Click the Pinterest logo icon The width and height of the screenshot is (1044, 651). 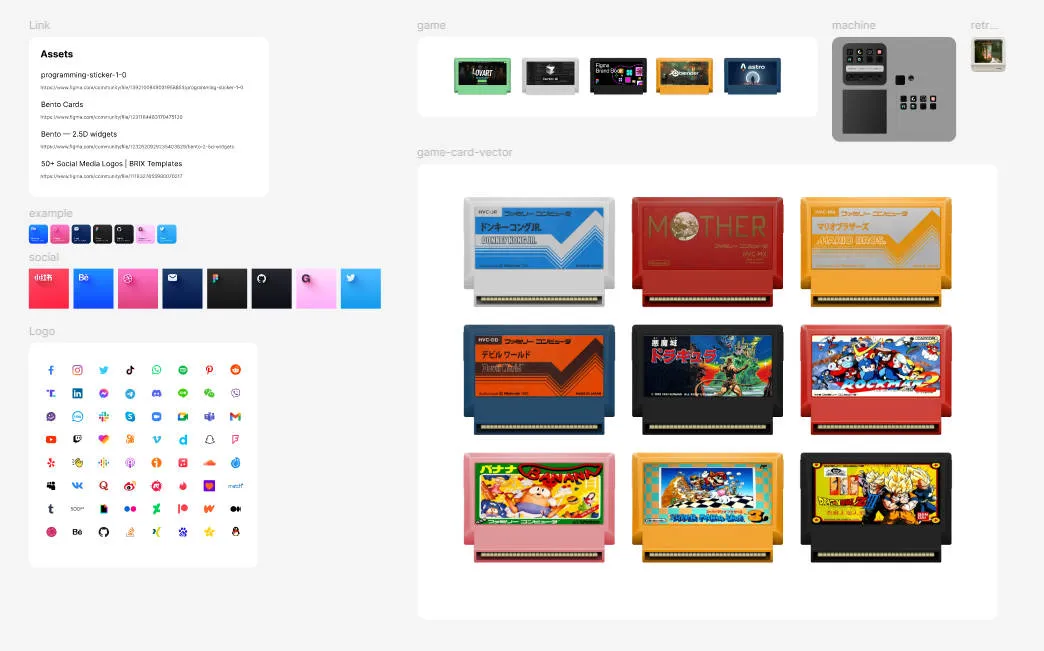point(210,370)
